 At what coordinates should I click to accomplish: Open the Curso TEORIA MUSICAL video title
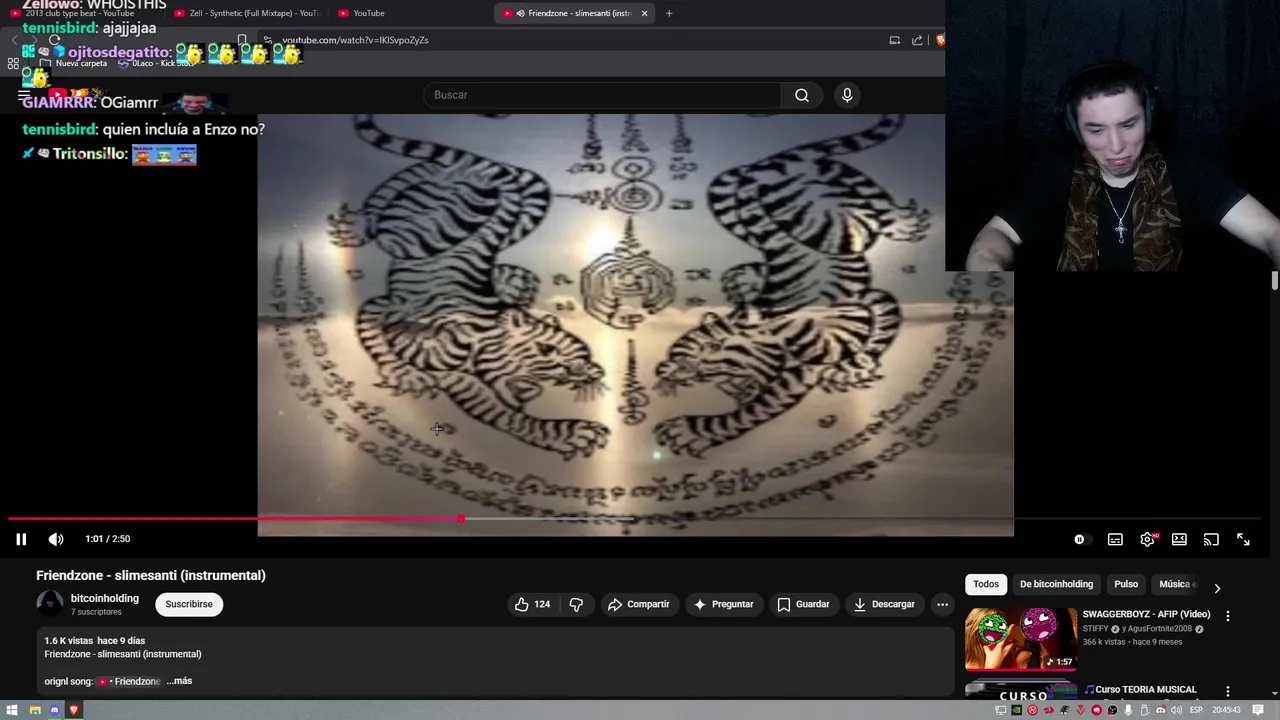pyautogui.click(x=1140, y=689)
